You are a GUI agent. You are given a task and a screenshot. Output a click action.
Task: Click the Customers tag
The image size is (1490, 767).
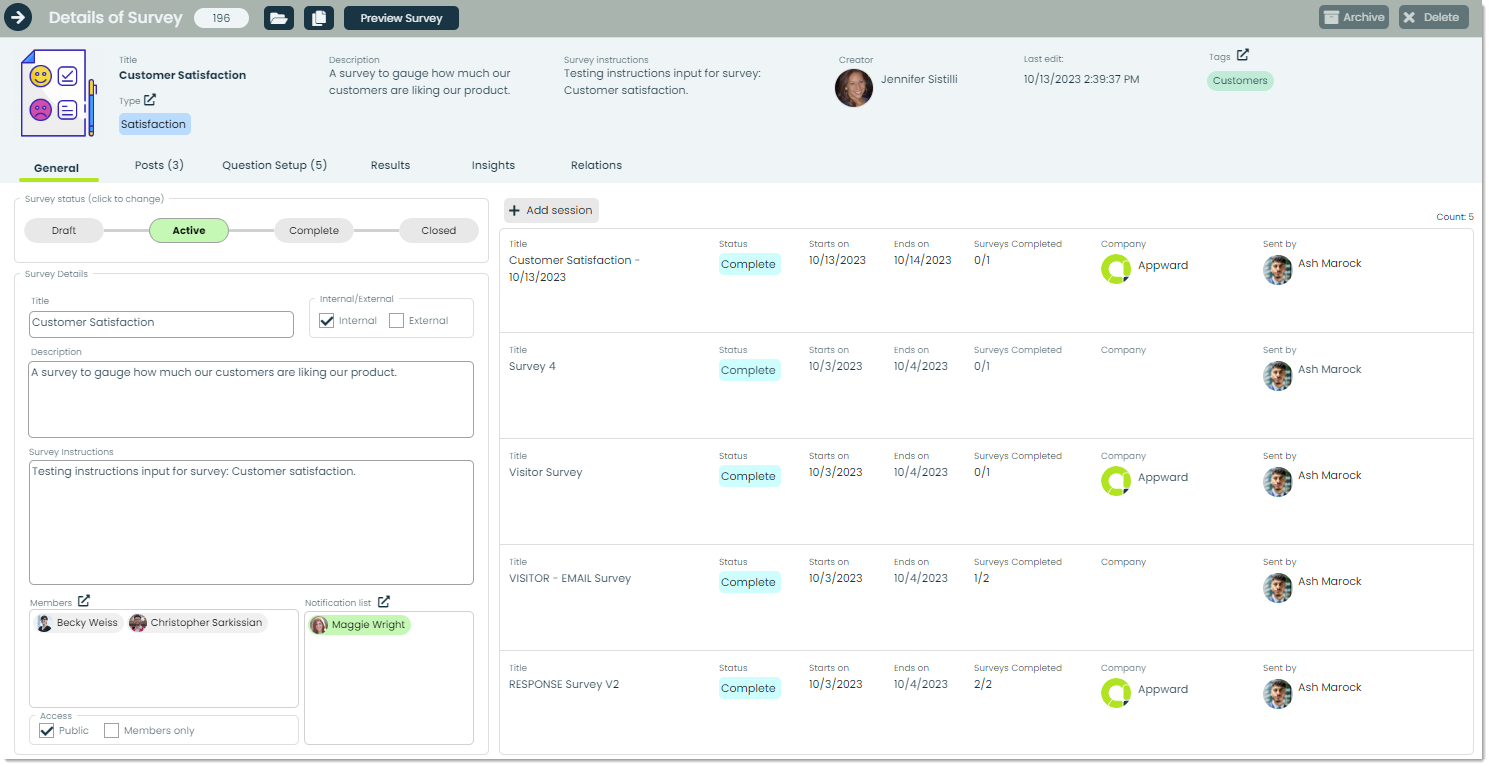[x=1240, y=81]
